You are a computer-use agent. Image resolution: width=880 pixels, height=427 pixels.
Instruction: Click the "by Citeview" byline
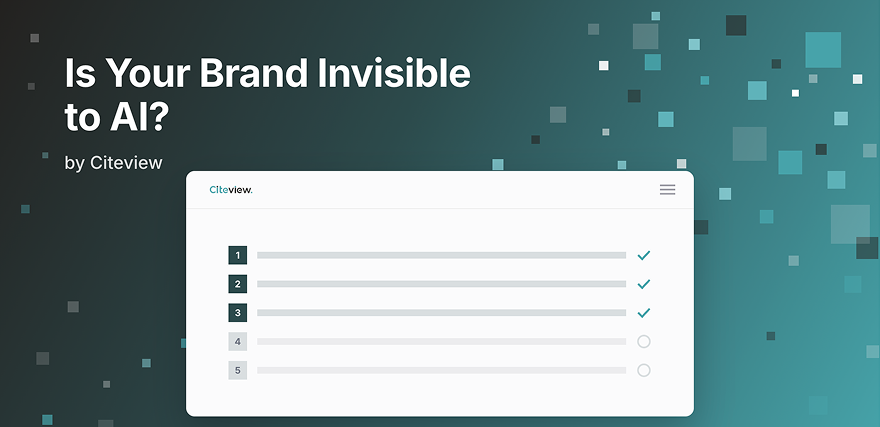(113, 163)
